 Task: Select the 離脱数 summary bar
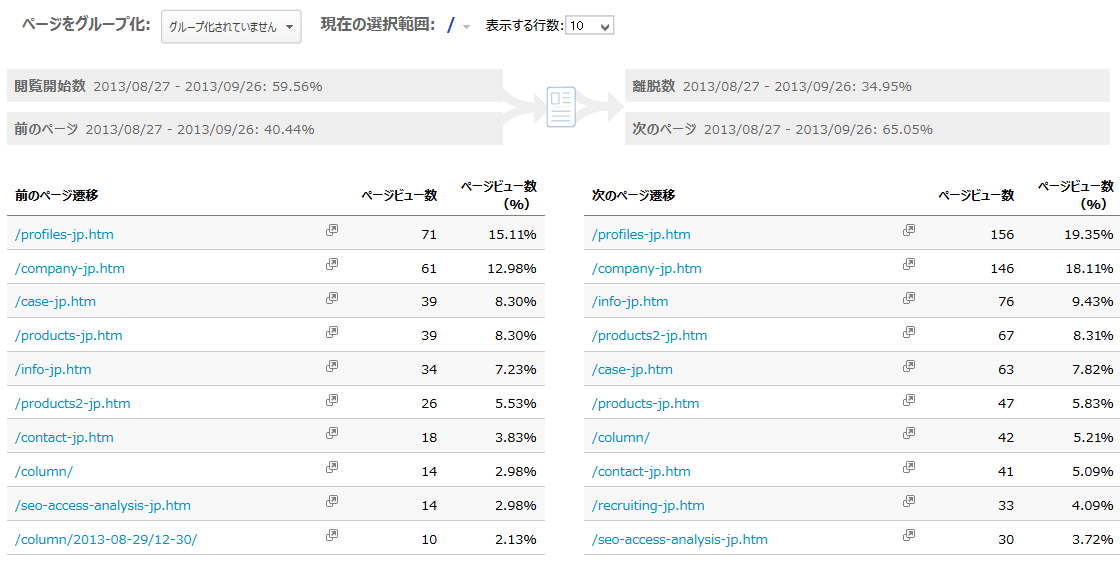870,86
